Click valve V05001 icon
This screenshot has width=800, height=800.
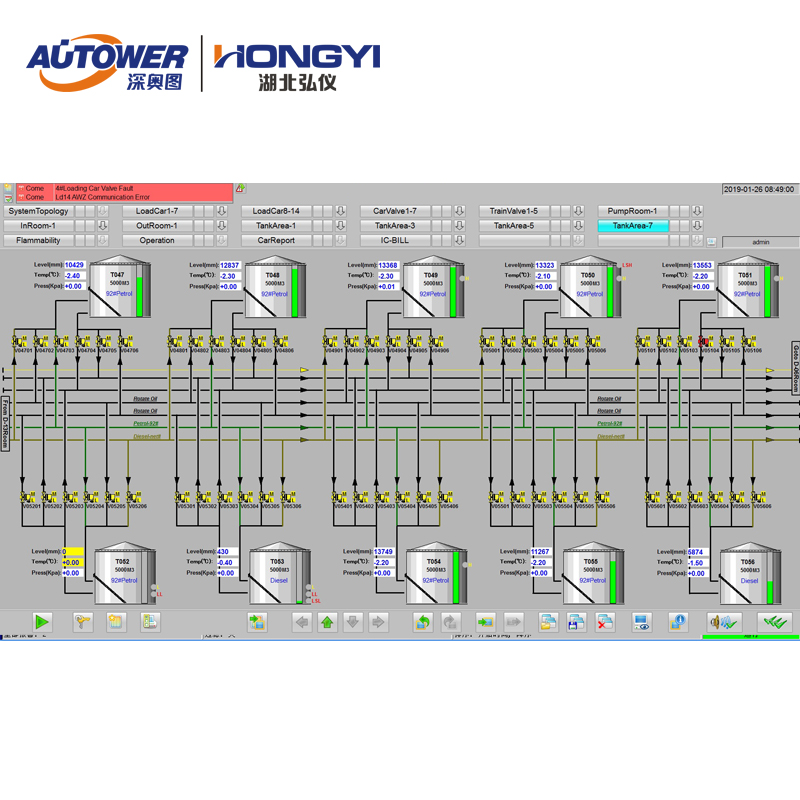pyautogui.click(x=487, y=341)
